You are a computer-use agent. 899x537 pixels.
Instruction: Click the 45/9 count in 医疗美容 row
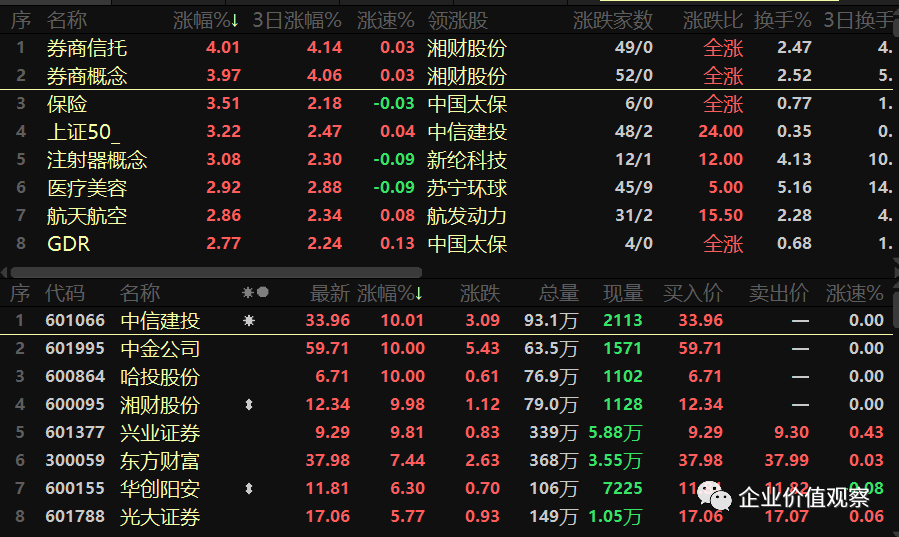tap(634, 187)
